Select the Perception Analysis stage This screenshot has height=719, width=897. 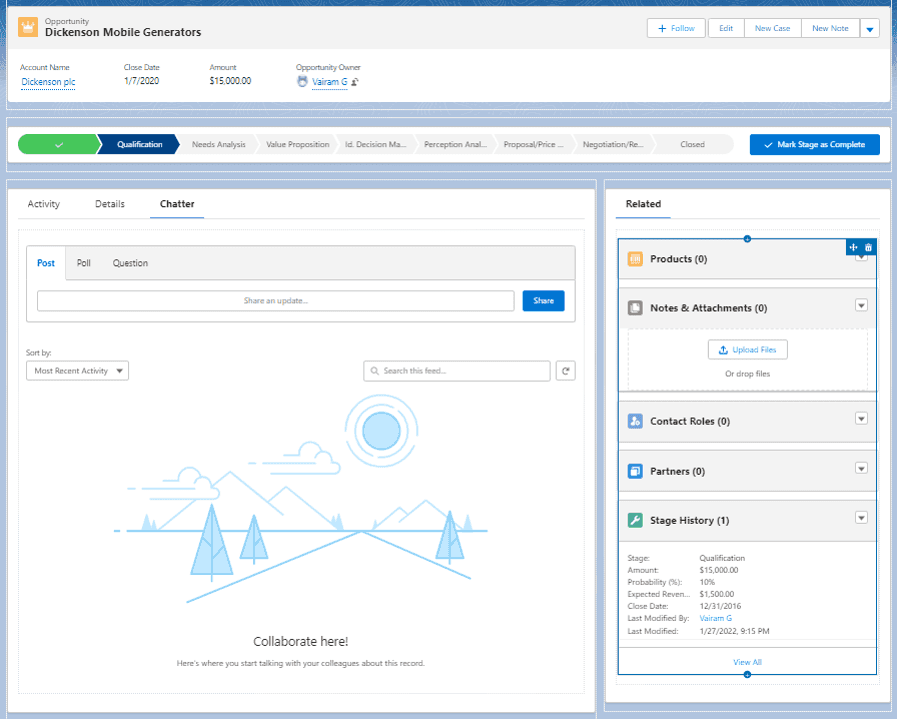click(x=455, y=145)
